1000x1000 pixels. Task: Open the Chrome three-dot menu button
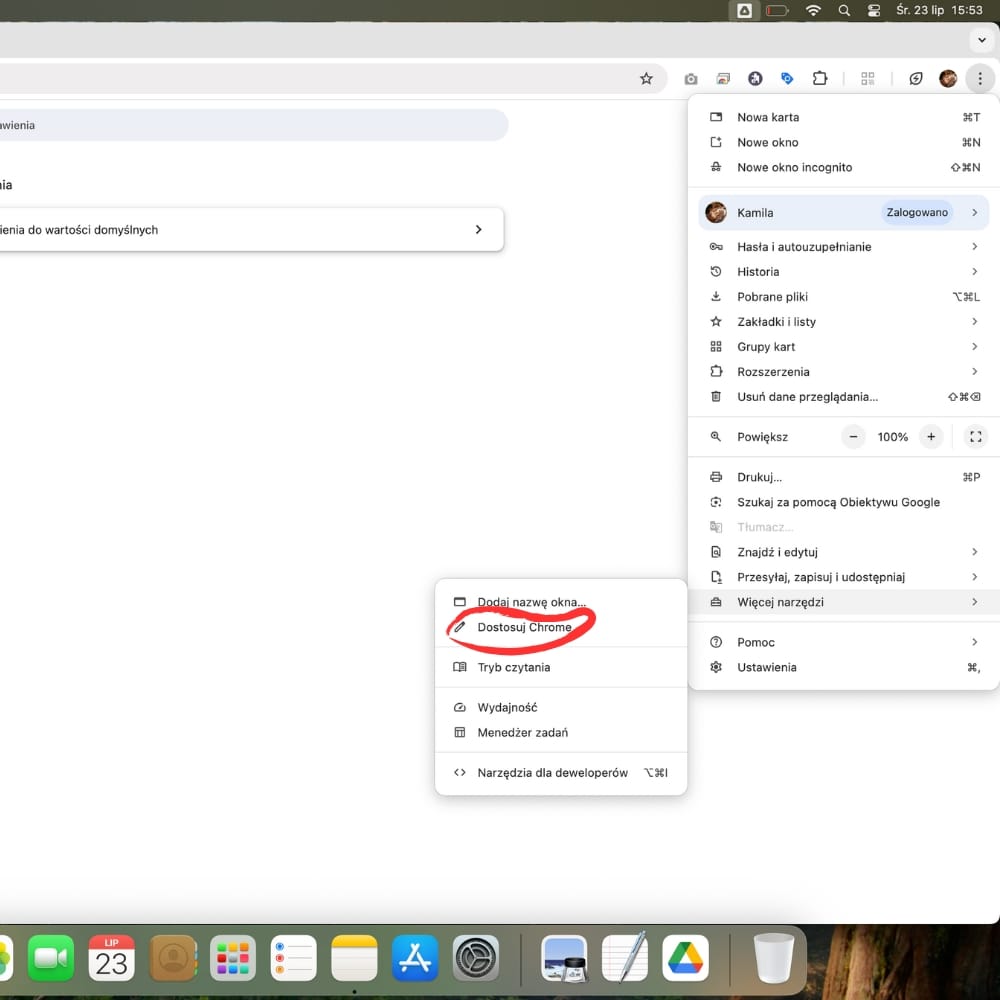tap(980, 79)
